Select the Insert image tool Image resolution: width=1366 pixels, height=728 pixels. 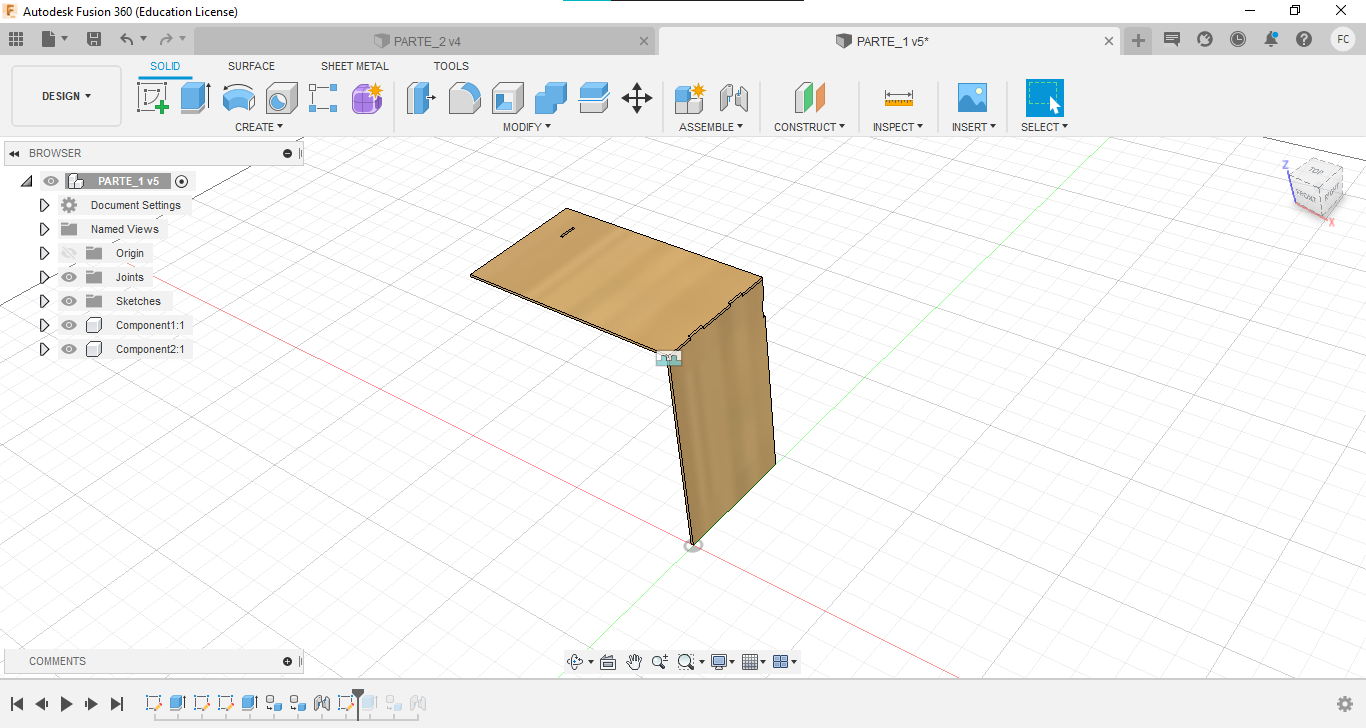(972, 98)
